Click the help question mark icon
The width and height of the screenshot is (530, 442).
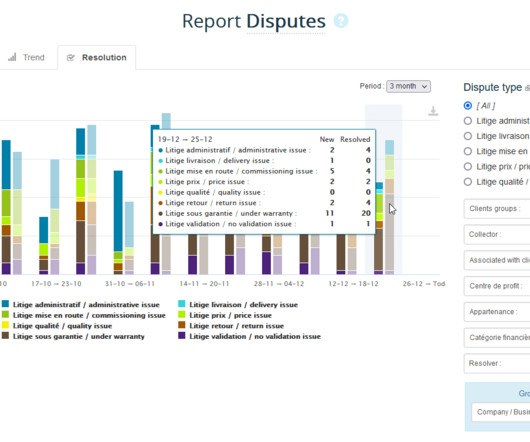341,21
